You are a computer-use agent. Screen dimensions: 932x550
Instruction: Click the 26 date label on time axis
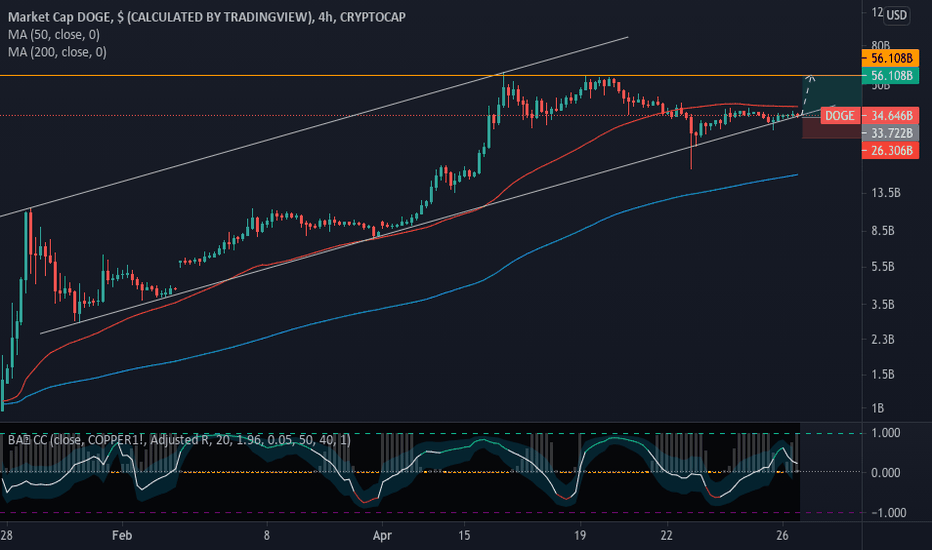pyautogui.click(x=782, y=535)
